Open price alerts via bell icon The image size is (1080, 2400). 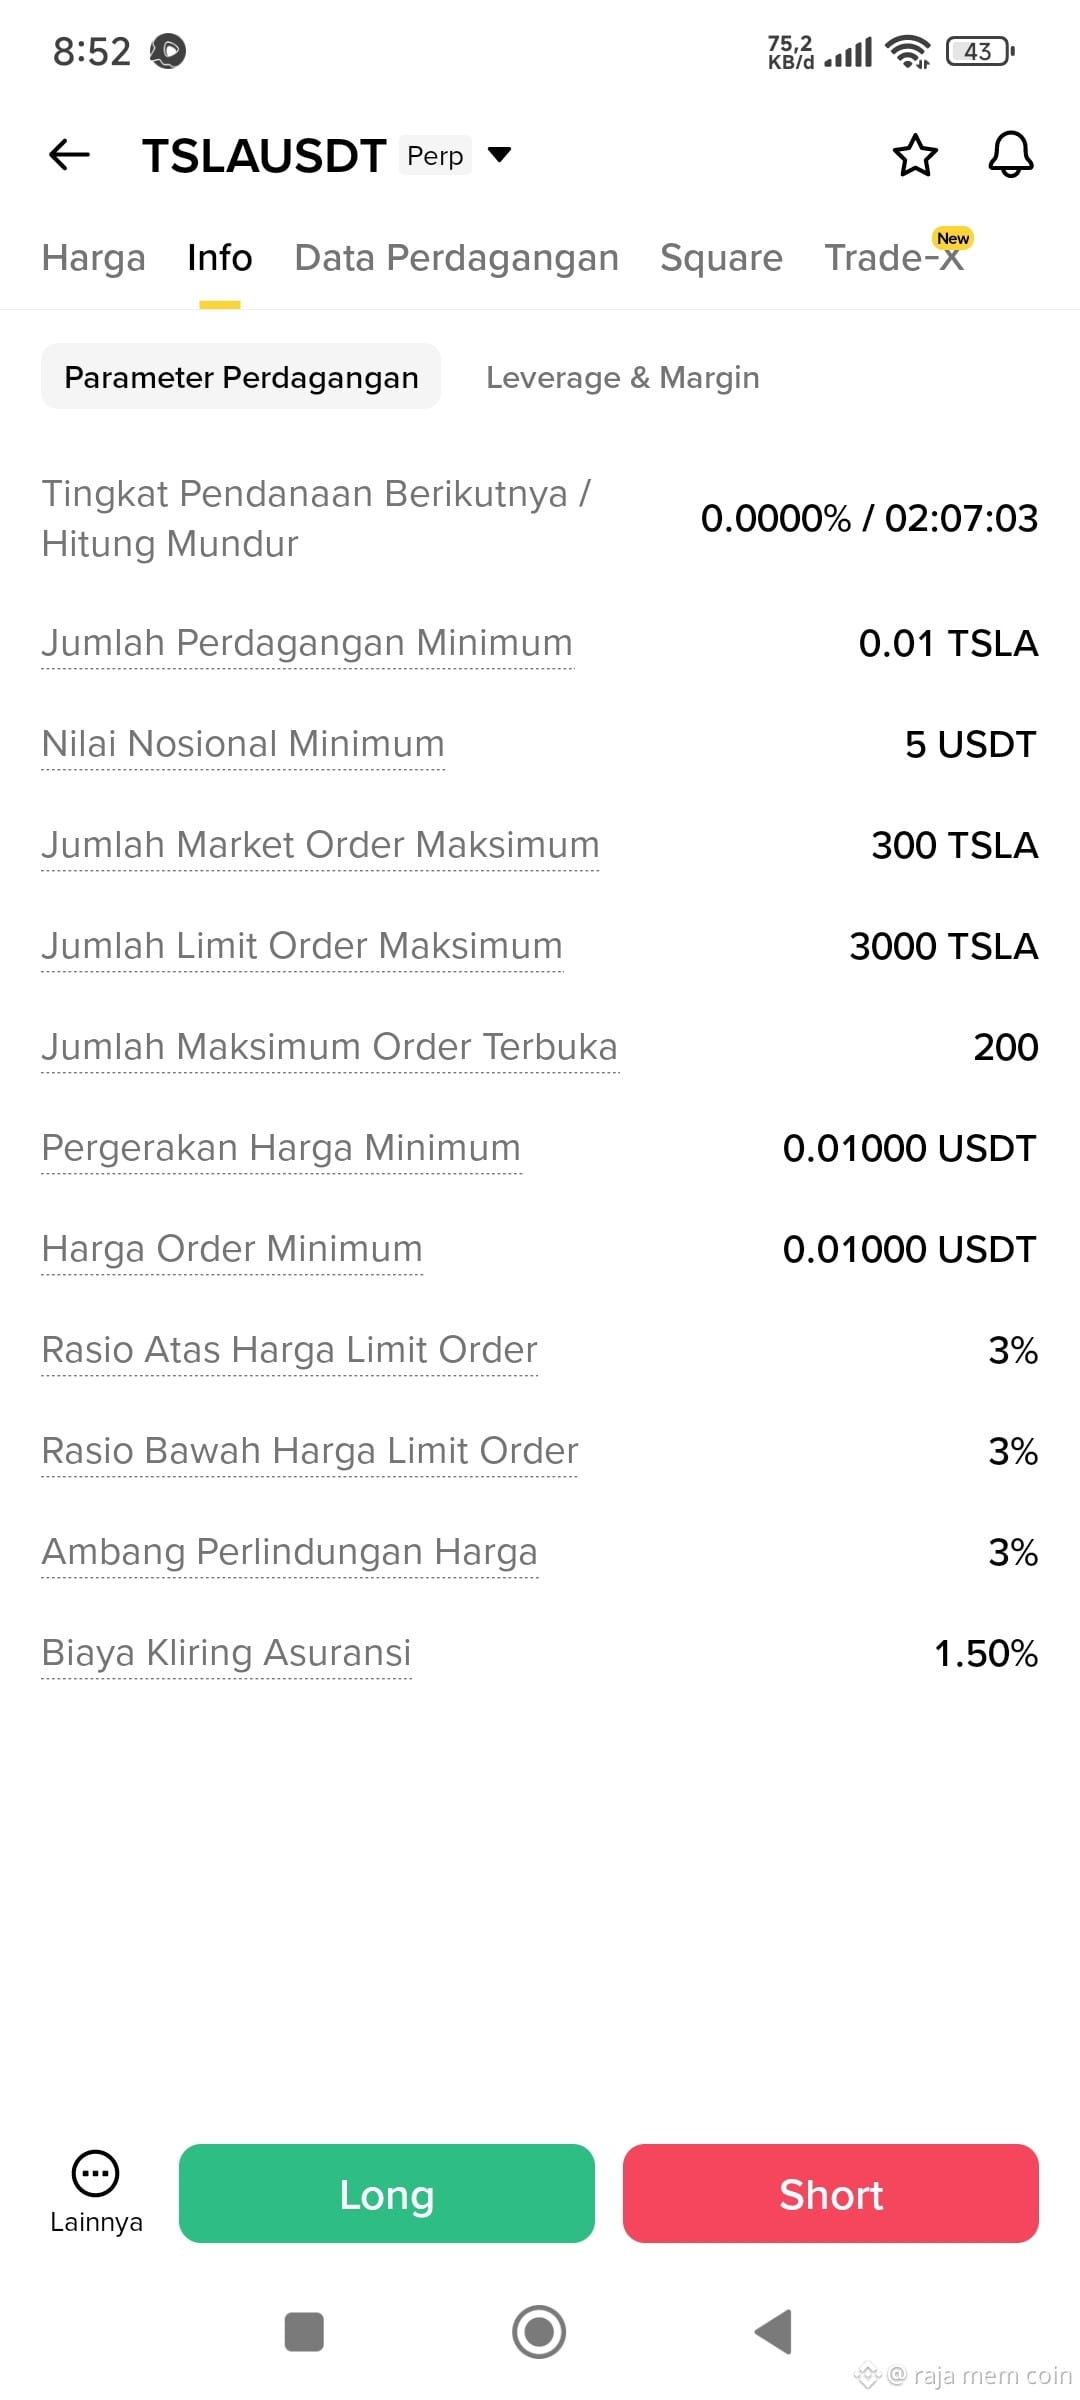click(1010, 155)
